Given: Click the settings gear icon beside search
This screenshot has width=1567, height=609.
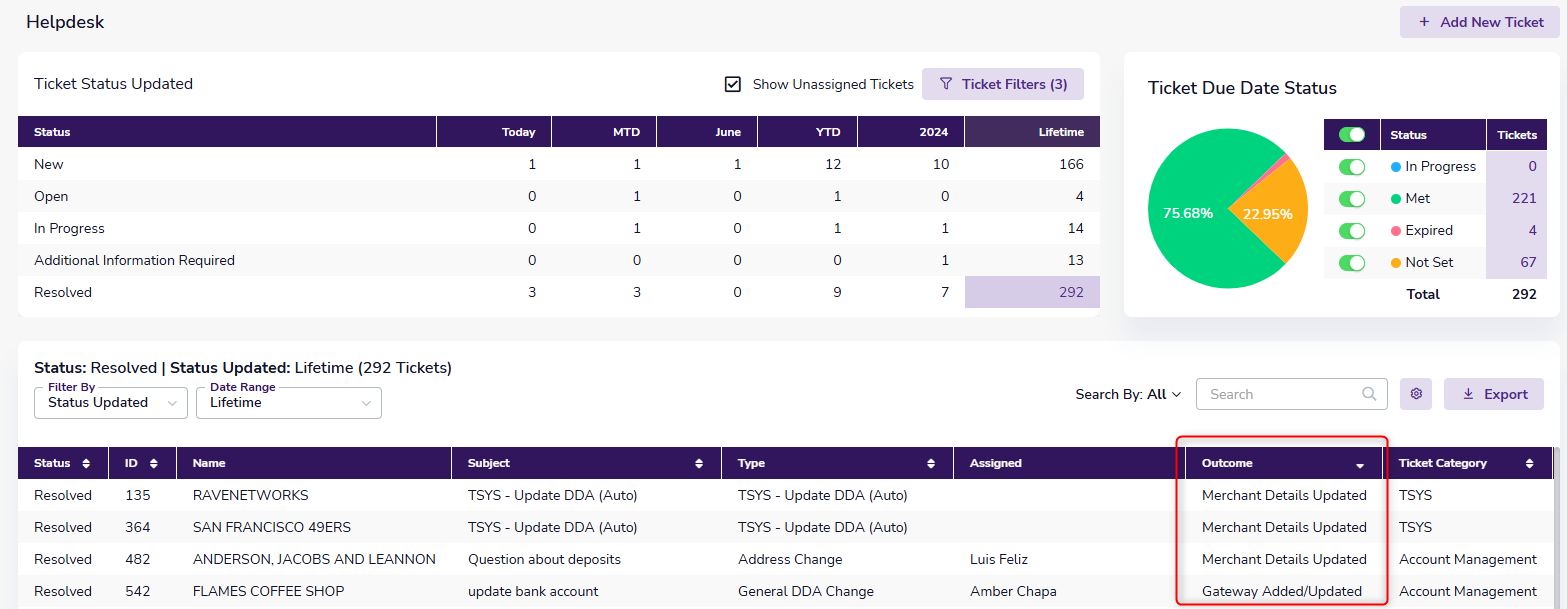Looking at the screenshot, I should pos(1416,394).
